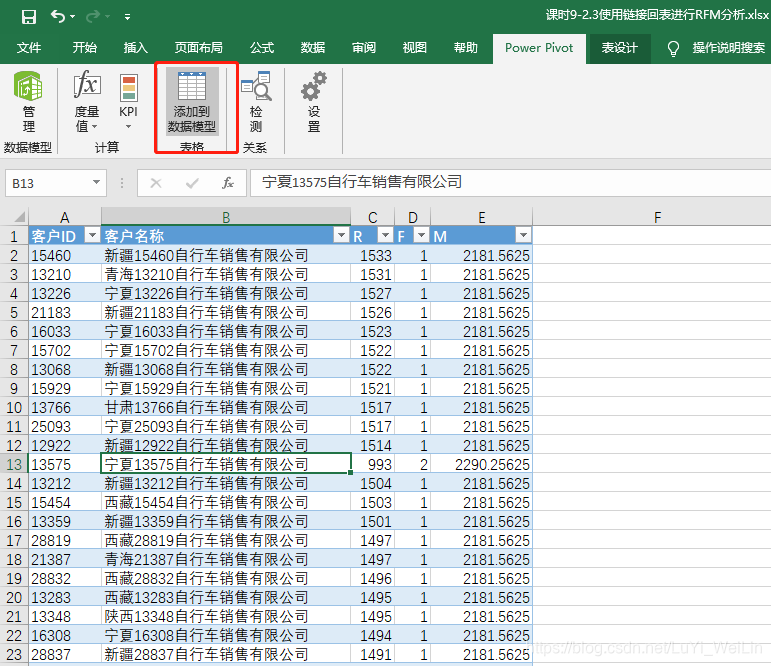Click cell with 西藏28832自行车销售有限公司
Screen dimensions: 771x666
(x=226, y=578)
